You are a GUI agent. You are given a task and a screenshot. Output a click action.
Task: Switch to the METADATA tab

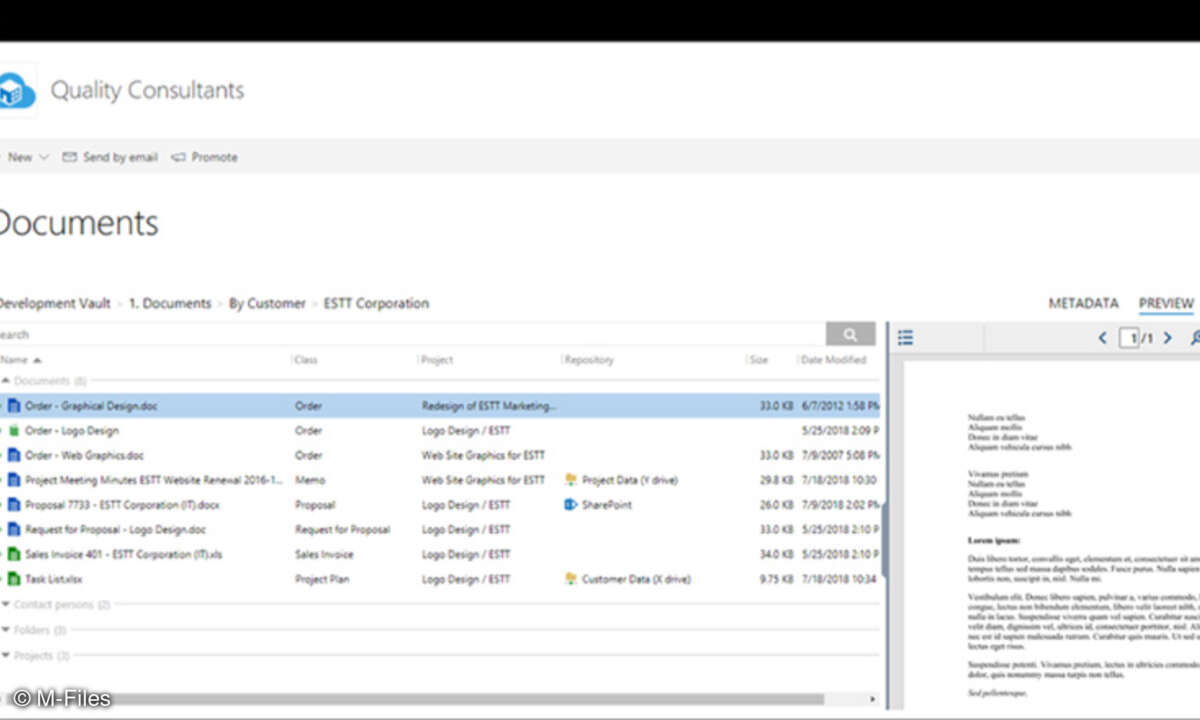tap(1083, 303)
